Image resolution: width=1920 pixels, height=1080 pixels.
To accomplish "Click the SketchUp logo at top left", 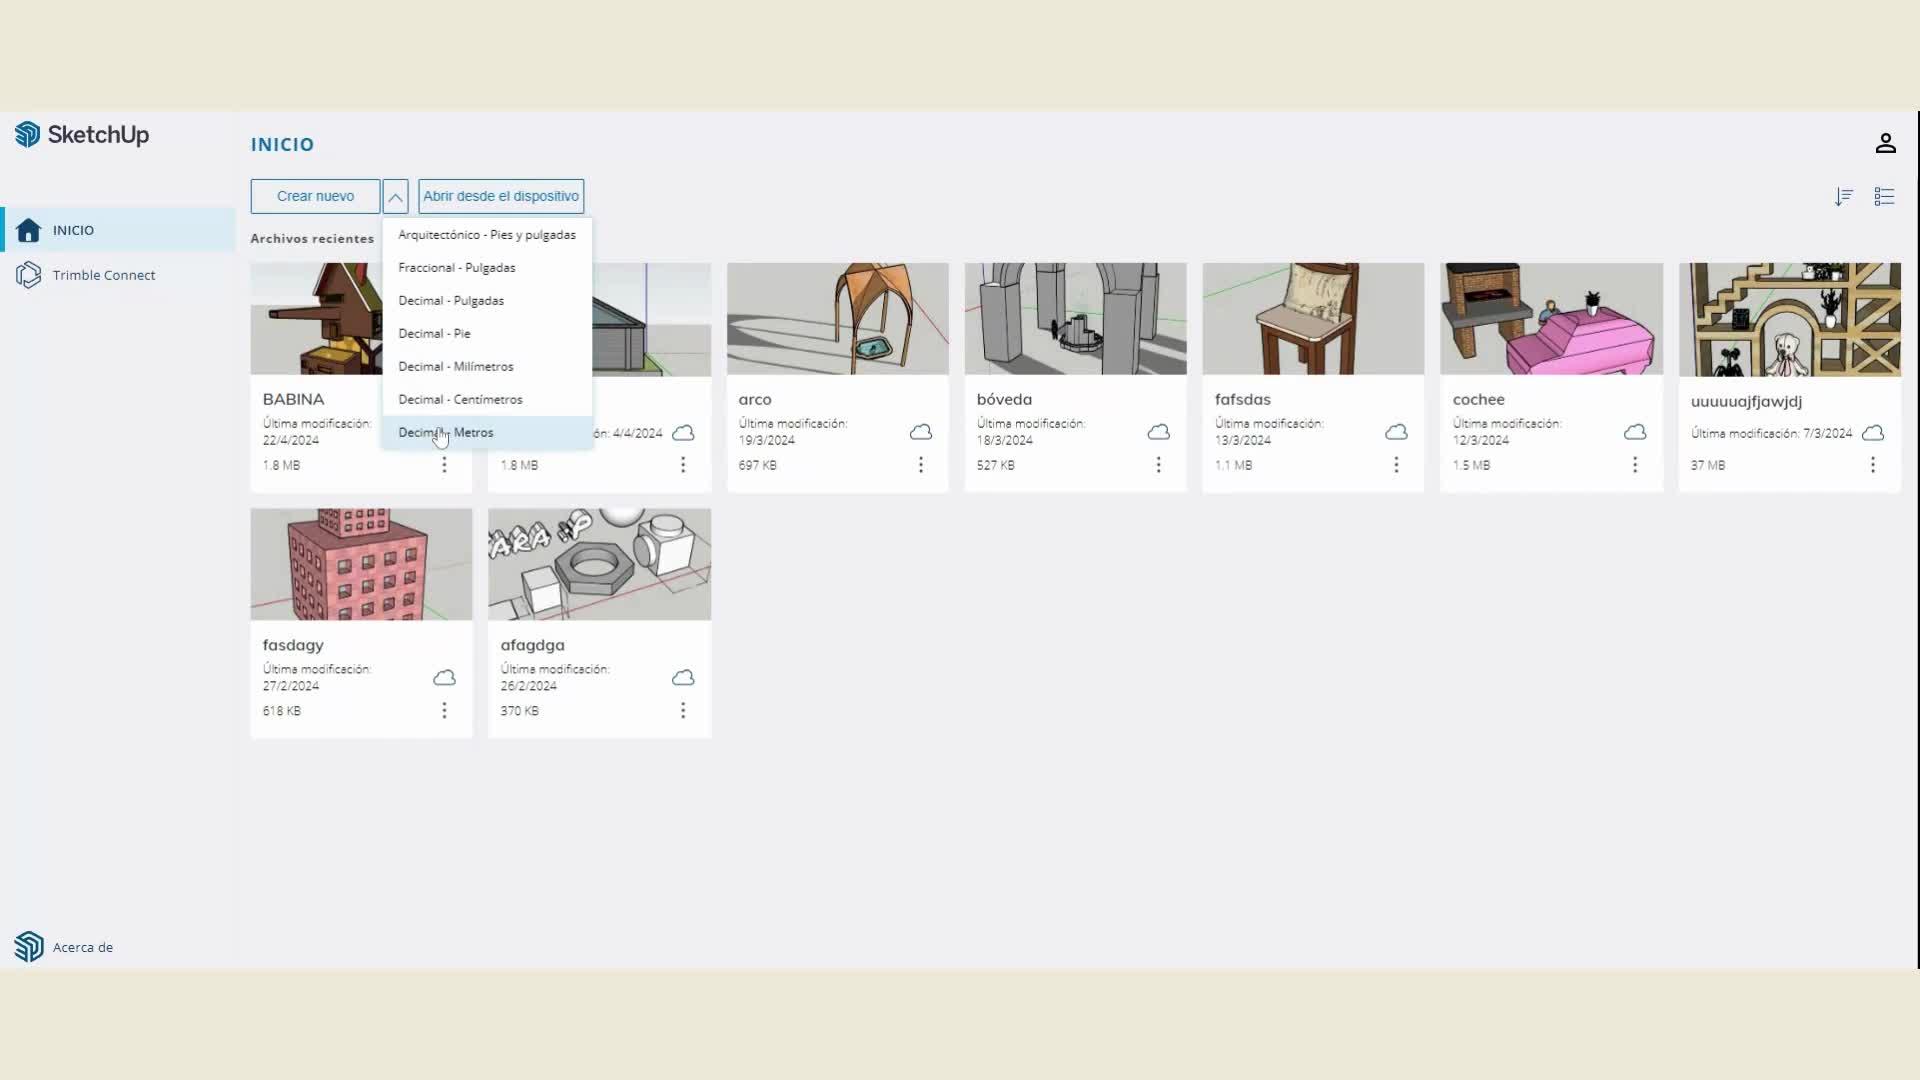I will [x=82, y=135].
